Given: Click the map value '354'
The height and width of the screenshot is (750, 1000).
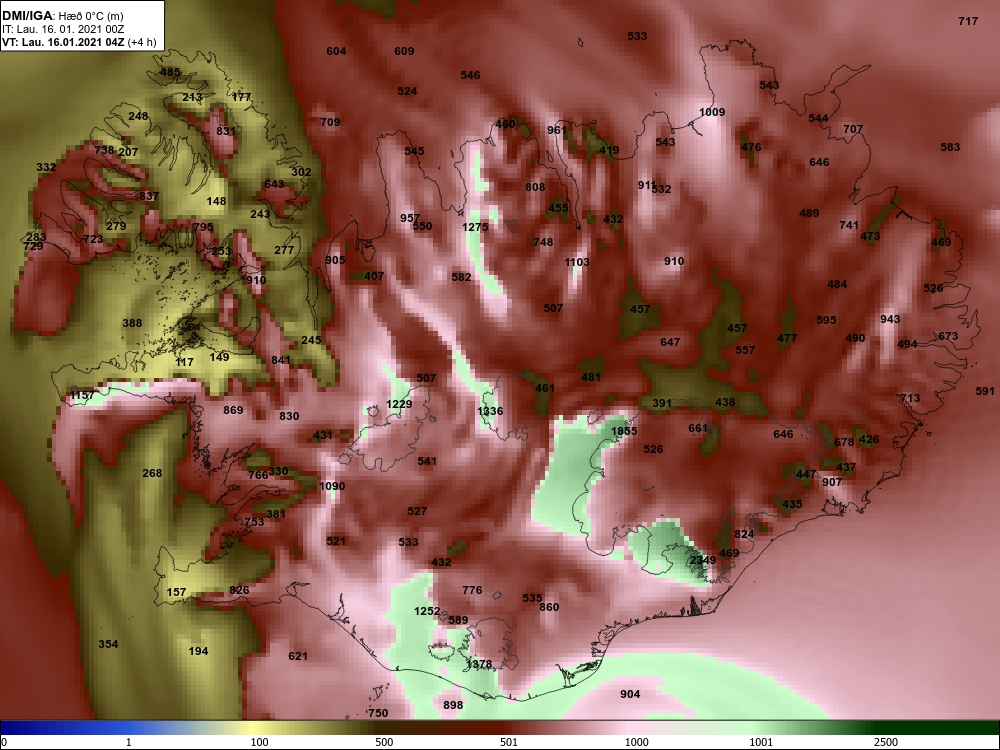Looking at the screenshot, I should point(108,644).
